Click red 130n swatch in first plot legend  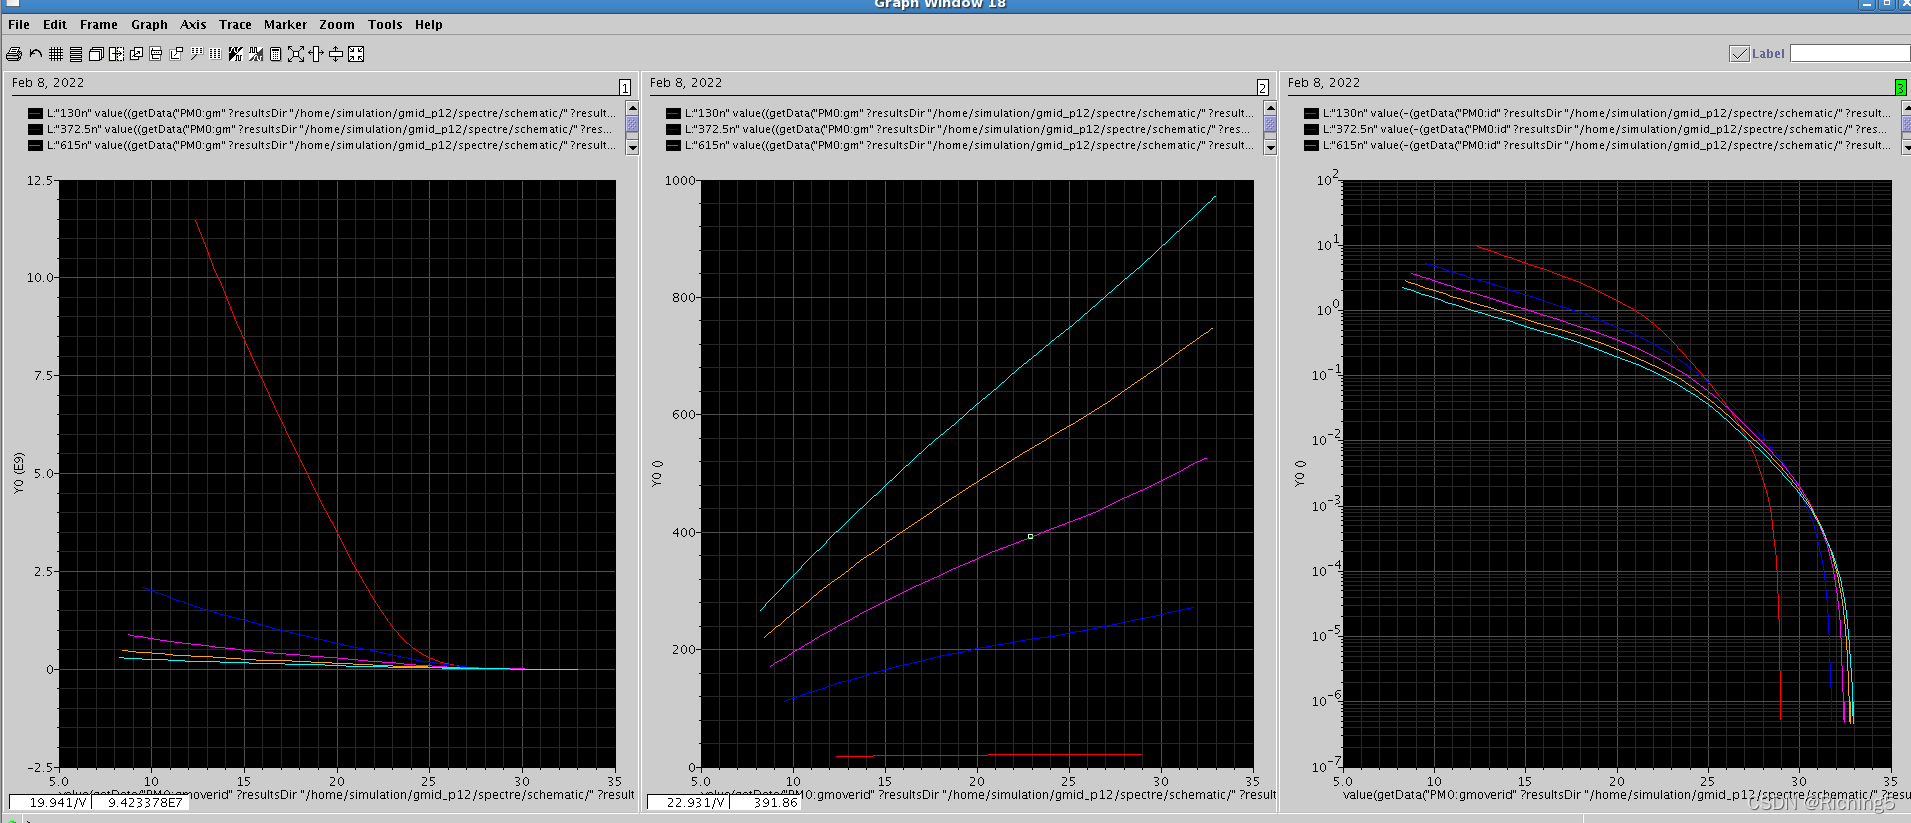[x=35, y=114]
